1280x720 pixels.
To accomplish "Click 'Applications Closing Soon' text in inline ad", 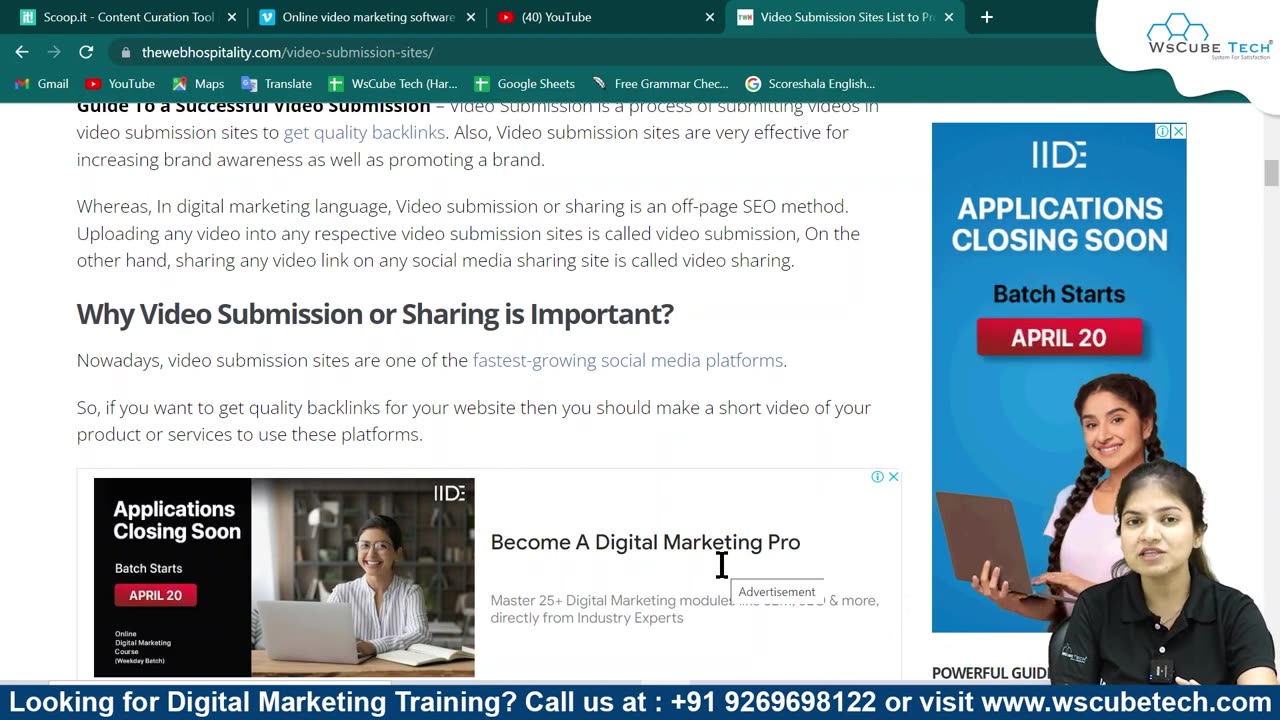I will coord(177,520).
